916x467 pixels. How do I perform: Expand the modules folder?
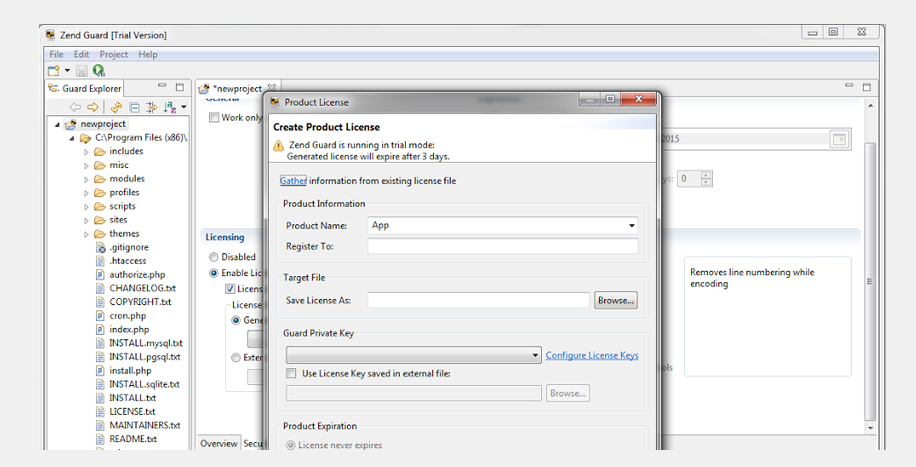coord(86,179)
